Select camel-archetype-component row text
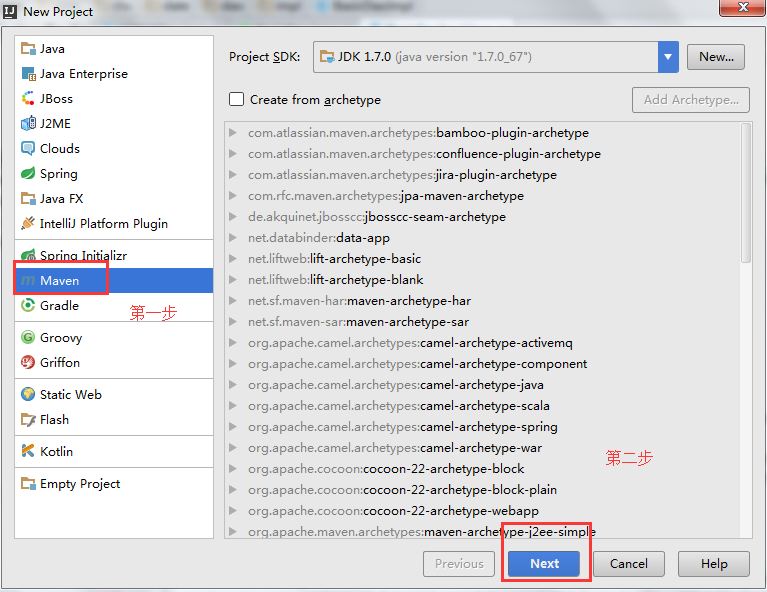767x592 pixels. (x=417, y=364)
